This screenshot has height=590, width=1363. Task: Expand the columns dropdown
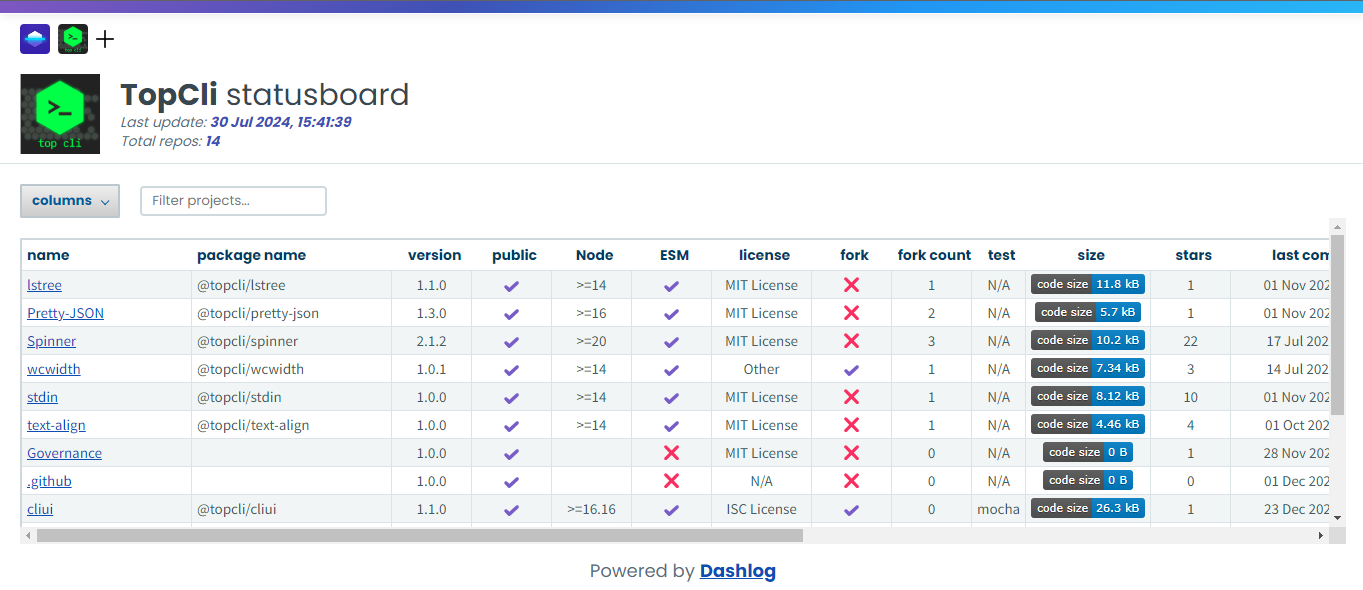tap(70, 201)
